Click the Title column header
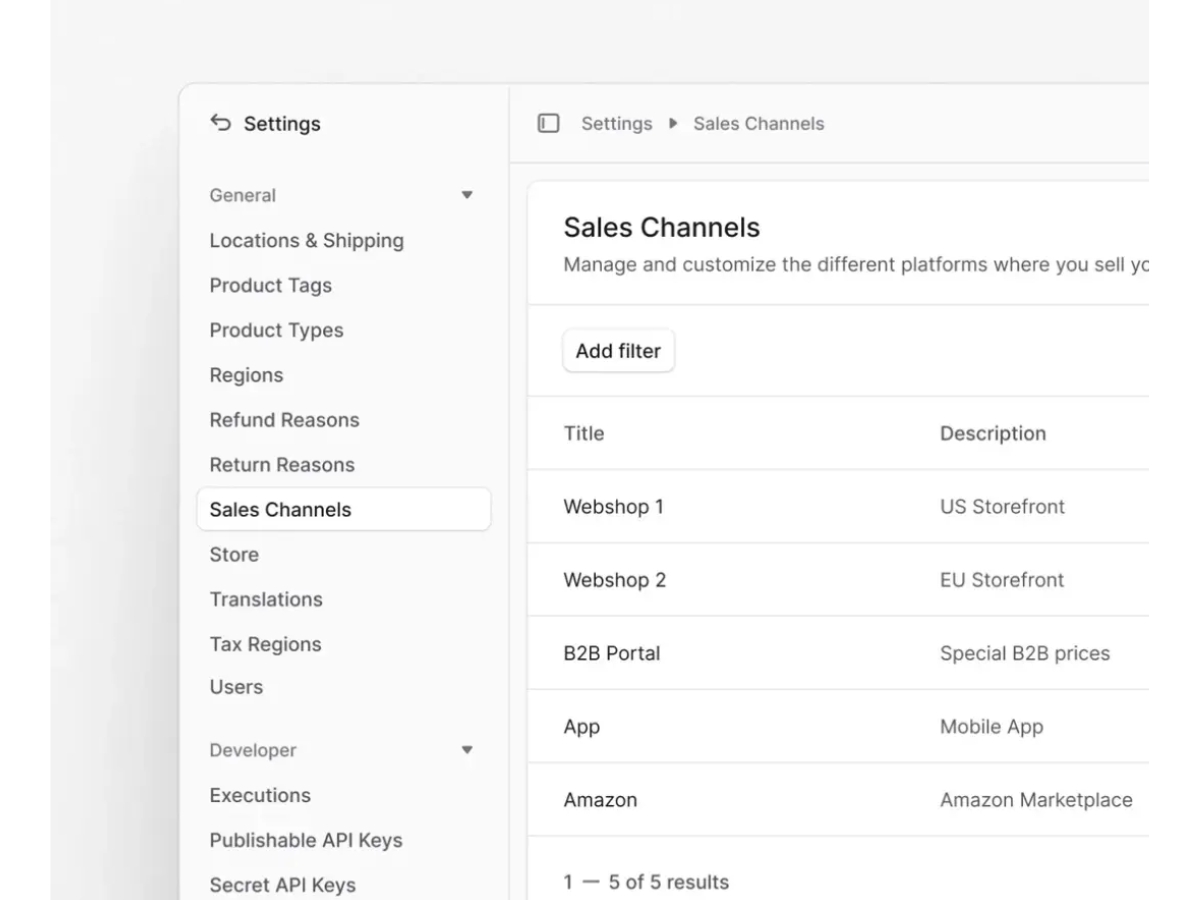This screenshot has width=1200, height=900. tap(584, 433)
